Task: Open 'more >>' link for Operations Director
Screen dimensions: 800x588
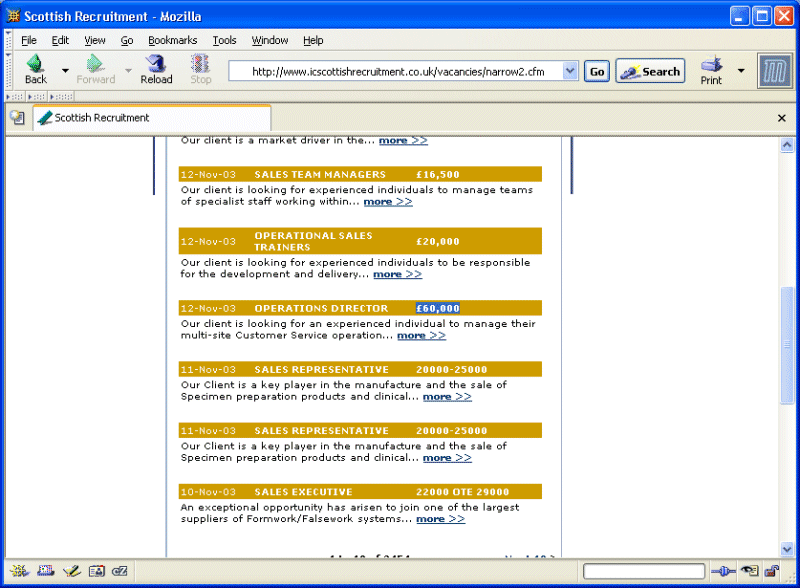Action: [421, 335]
